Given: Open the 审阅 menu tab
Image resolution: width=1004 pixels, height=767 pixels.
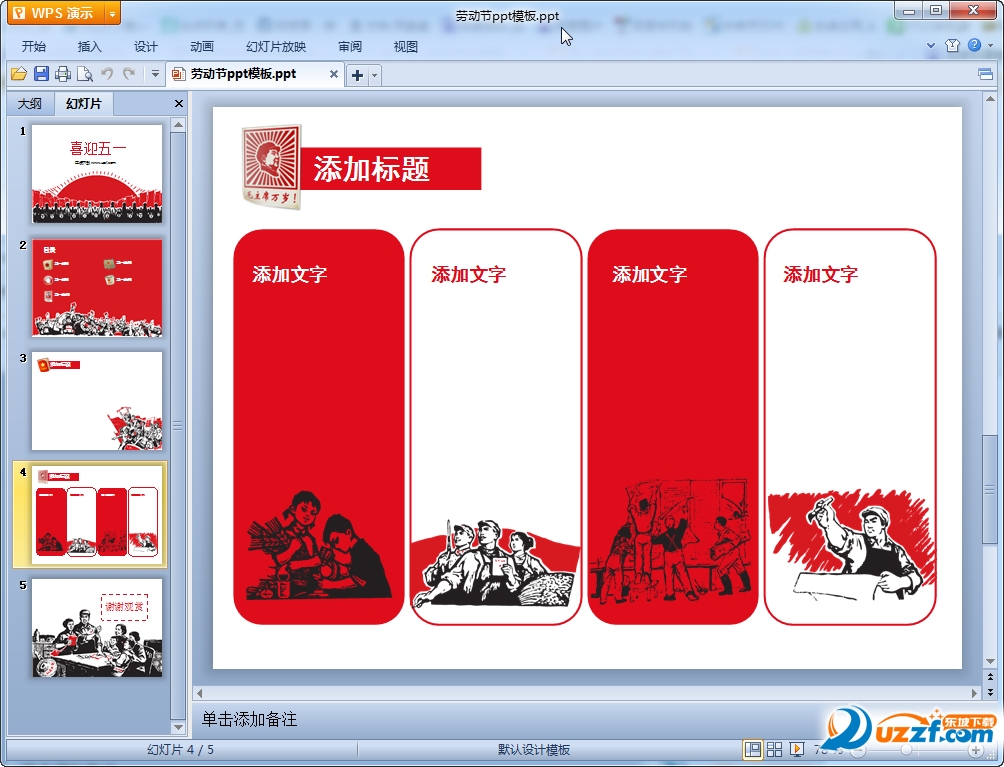Looking at the screenshot, I should pyautogui.click(x=350, y=47).
